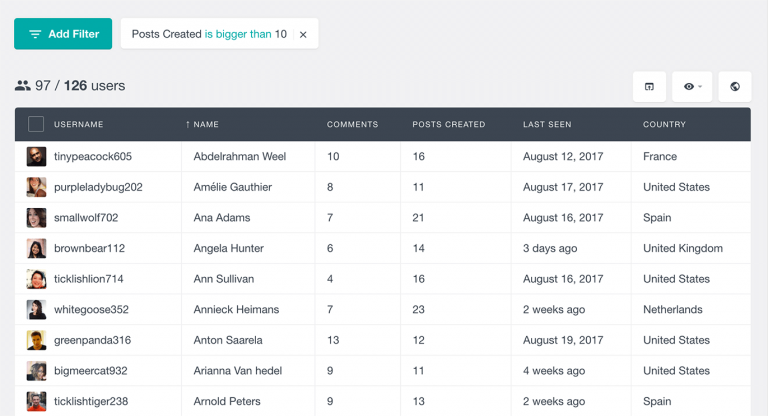768x416 pixels.
Task: Open the table layout icon button
Action: [x=649, y=87]
